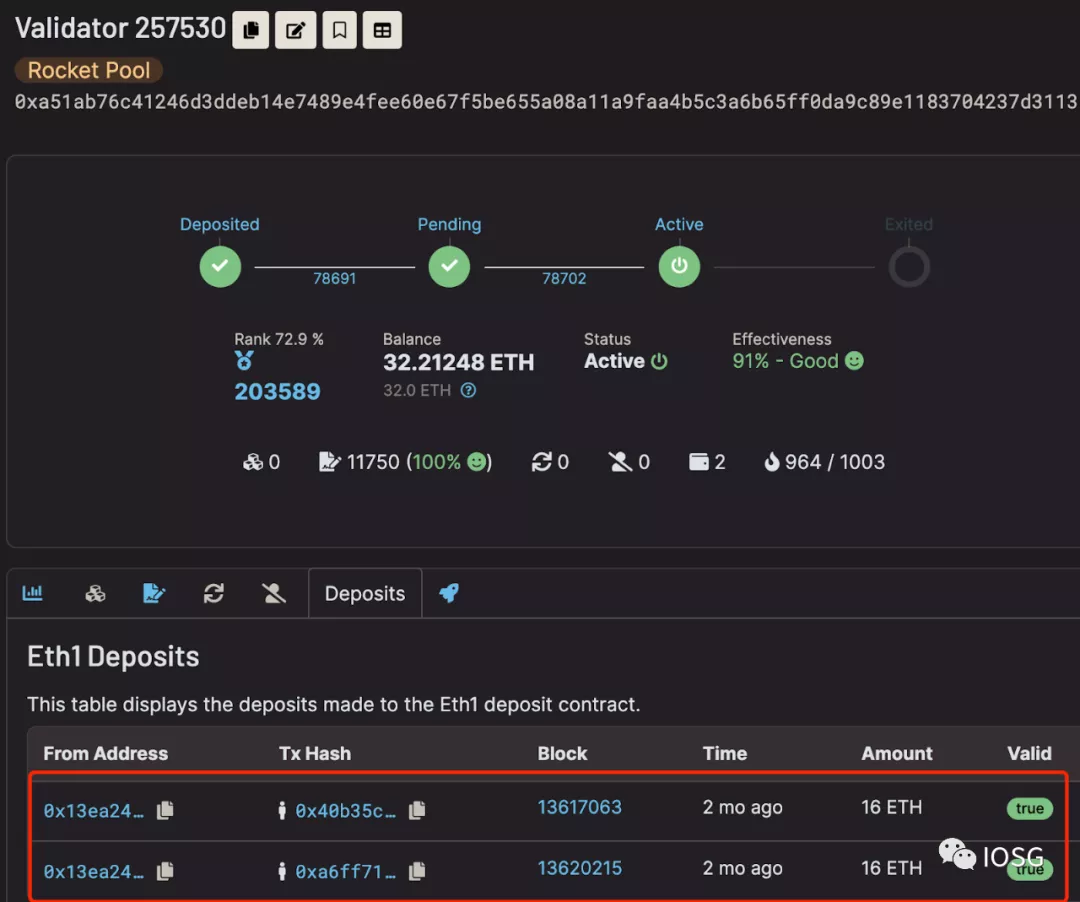This screenshot has height=902, width=1080.
Task: Click the edit validator name icon
Action: click(x=295, y=30)
